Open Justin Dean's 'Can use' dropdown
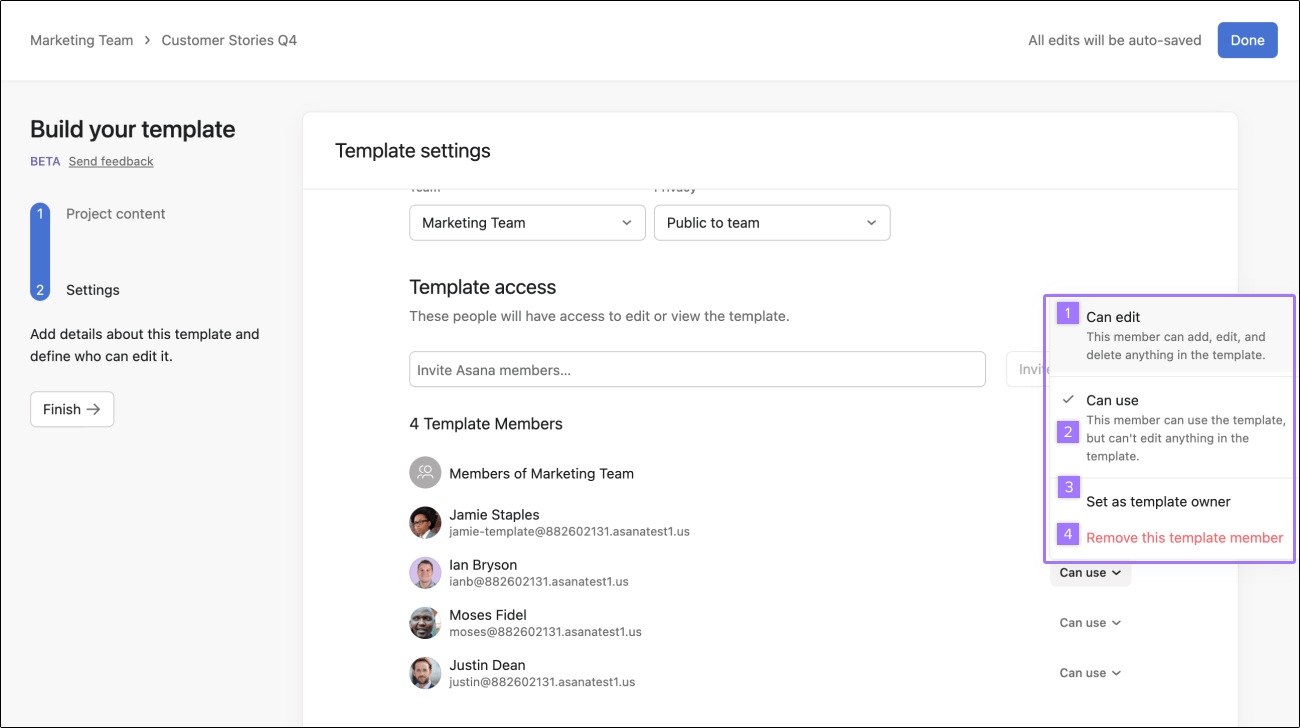This screenshot has height=728, width=1300. [x=1090, y=673]
